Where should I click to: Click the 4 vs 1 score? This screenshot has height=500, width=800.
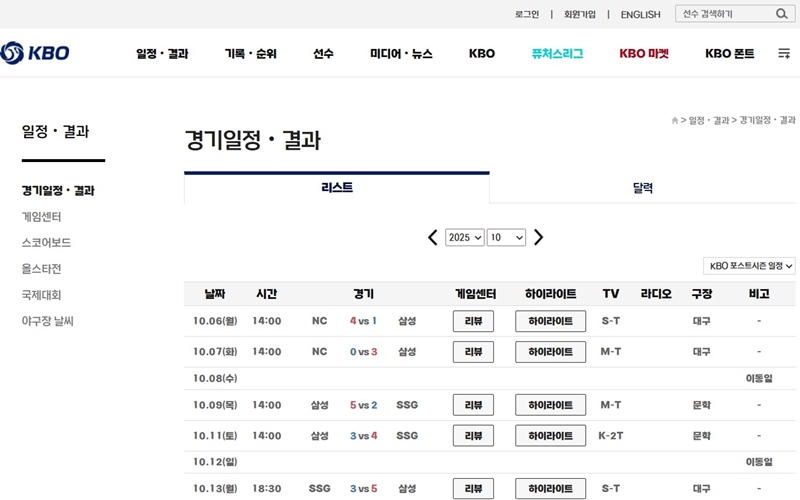coord(363,321)
